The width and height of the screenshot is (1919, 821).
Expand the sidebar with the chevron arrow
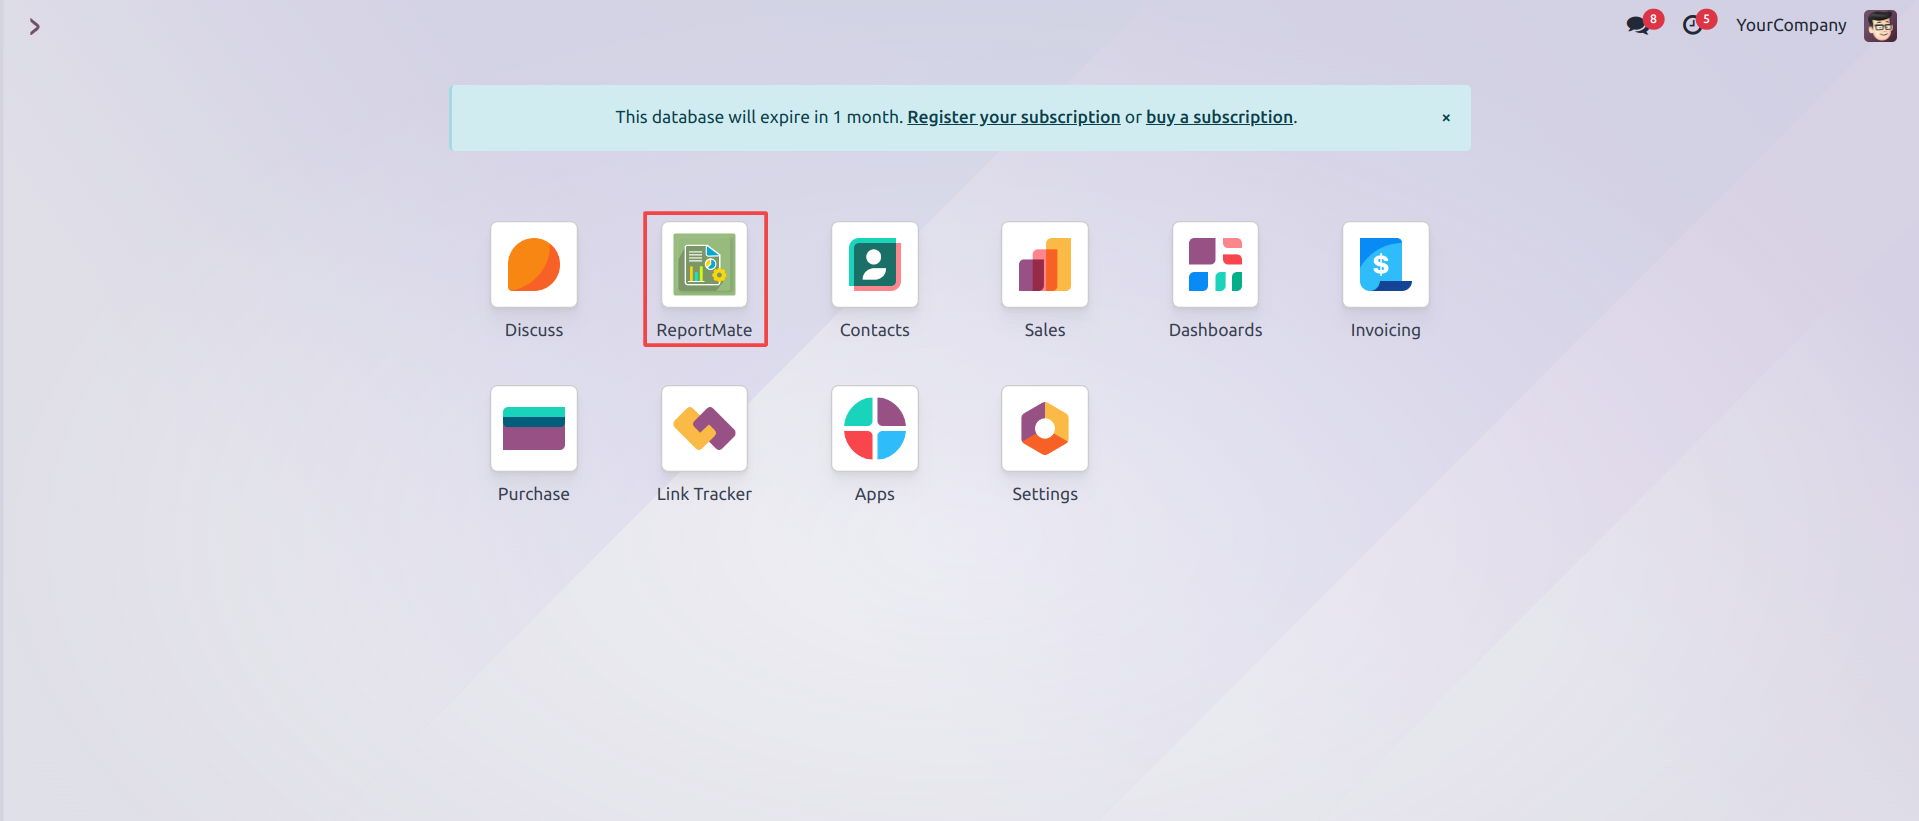click(x=34, y=27)
